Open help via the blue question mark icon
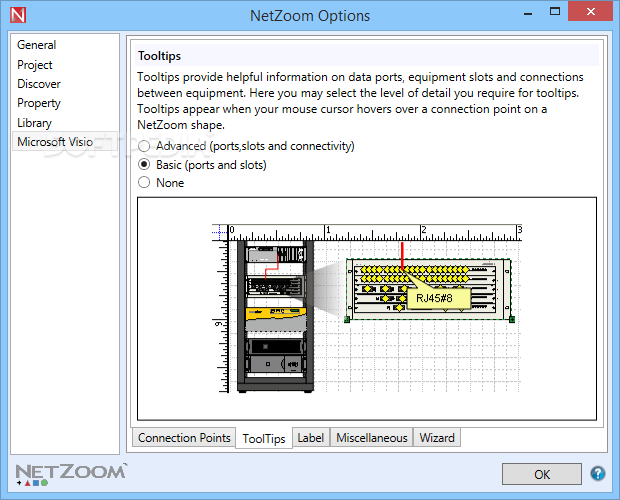 (597, 473)
